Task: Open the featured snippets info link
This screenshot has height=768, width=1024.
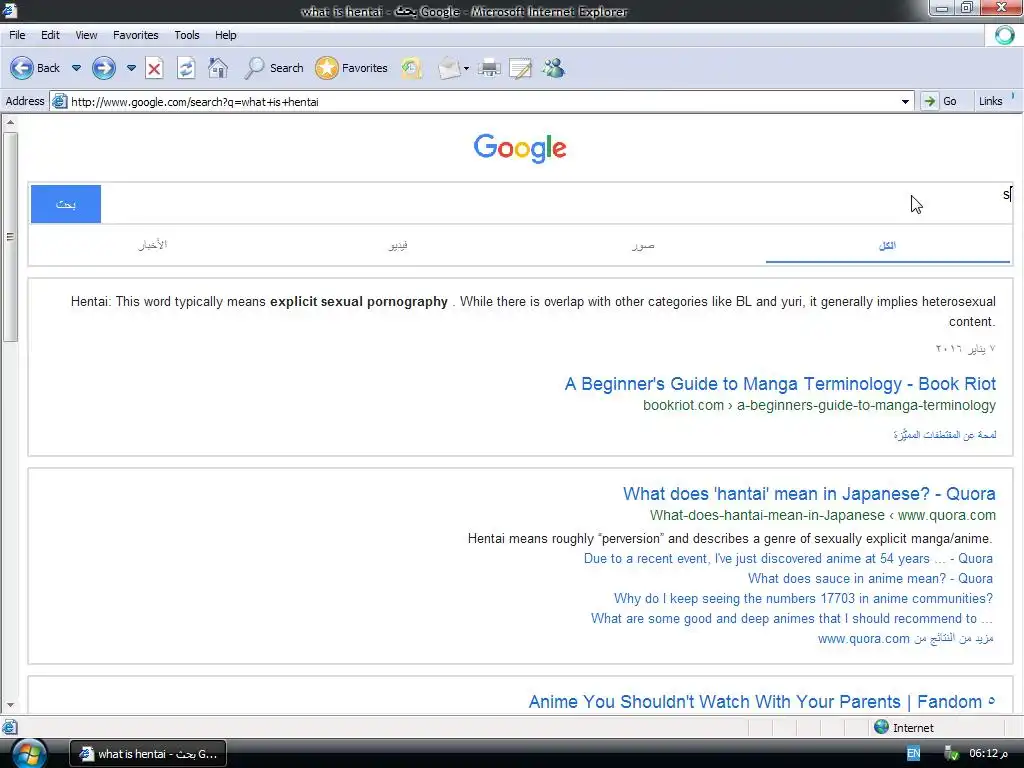Action: 945,435
